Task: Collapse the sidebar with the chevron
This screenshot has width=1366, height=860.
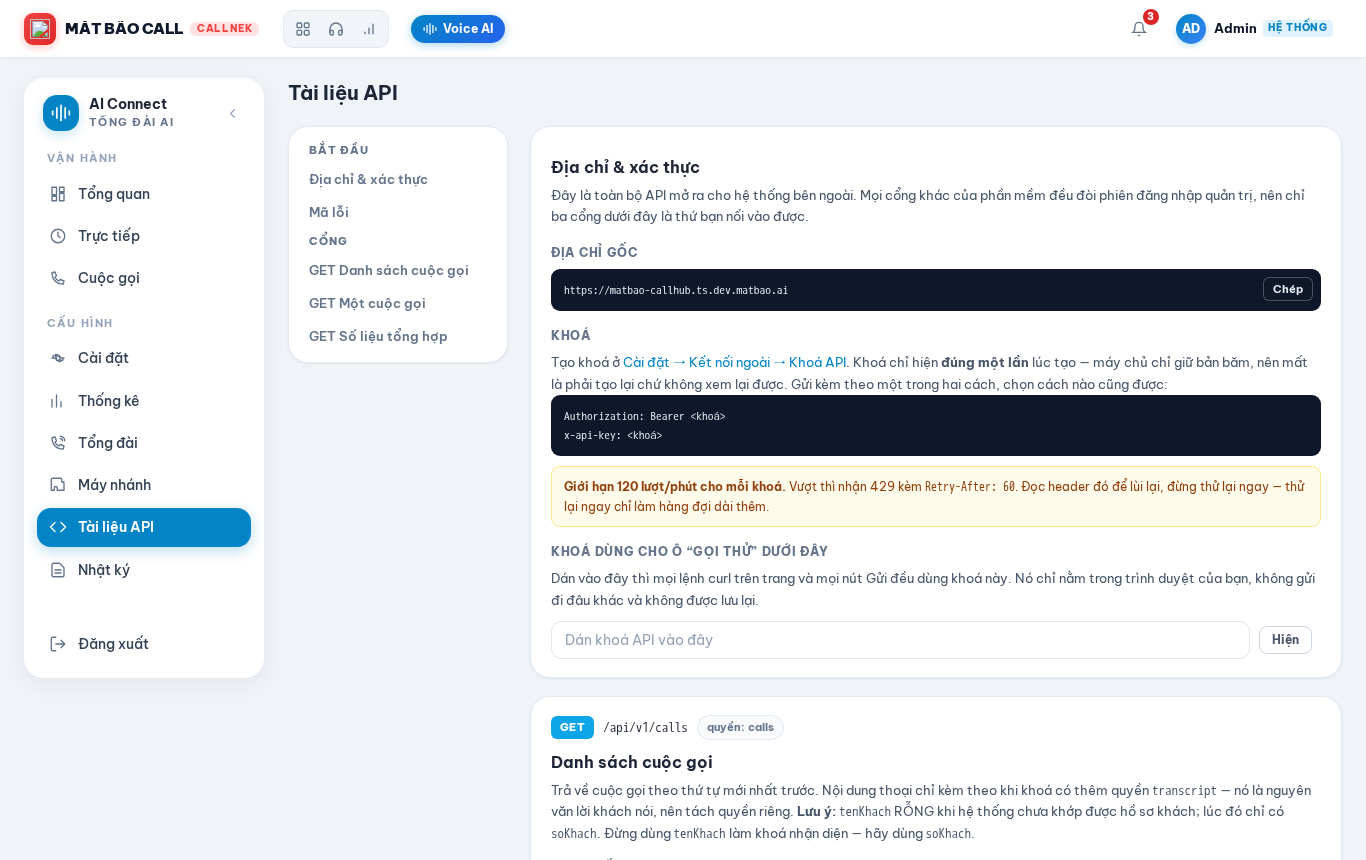Action: pos(233,113)
